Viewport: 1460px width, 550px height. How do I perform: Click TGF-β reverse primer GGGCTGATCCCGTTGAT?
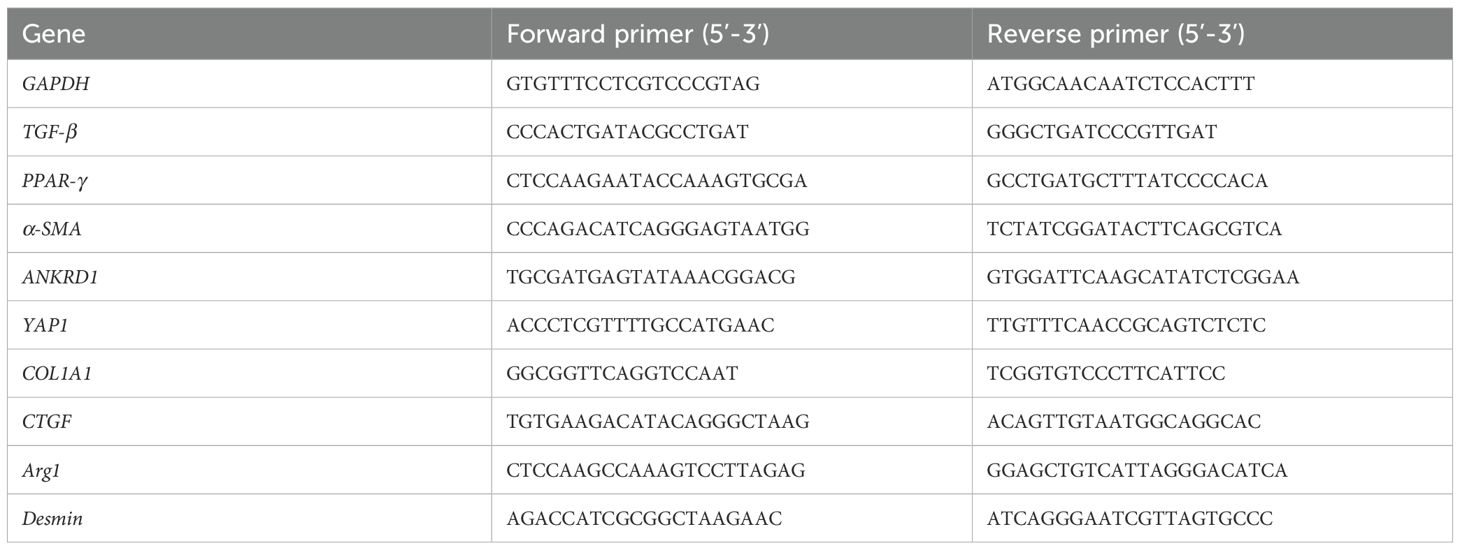pos(1100,132)
